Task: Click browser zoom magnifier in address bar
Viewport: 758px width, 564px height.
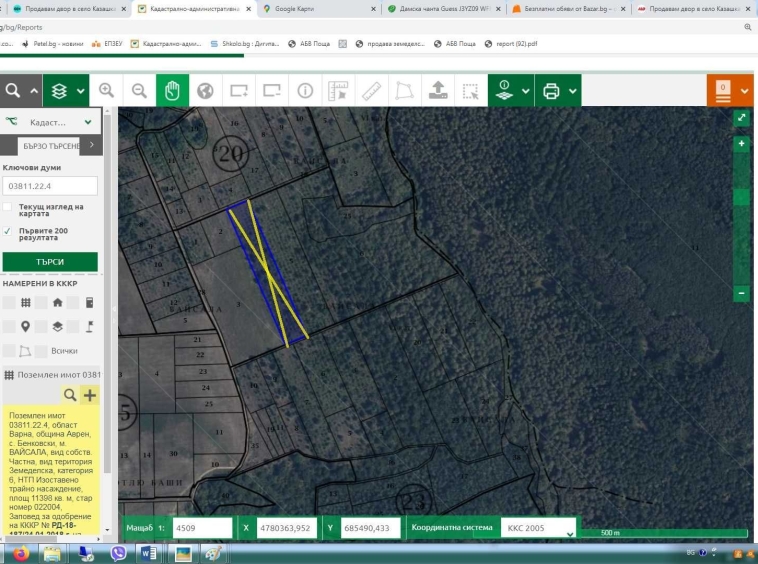Action: pyautogui.click(x=748, y=28)
